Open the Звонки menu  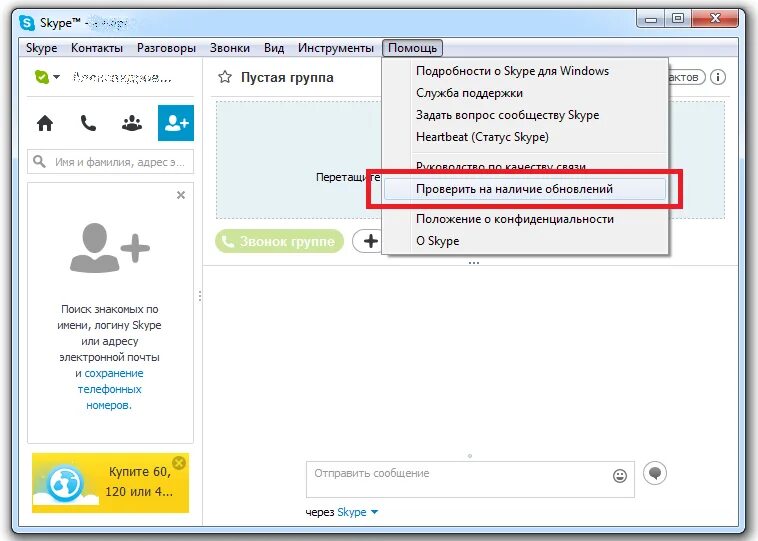click(230, 48)
